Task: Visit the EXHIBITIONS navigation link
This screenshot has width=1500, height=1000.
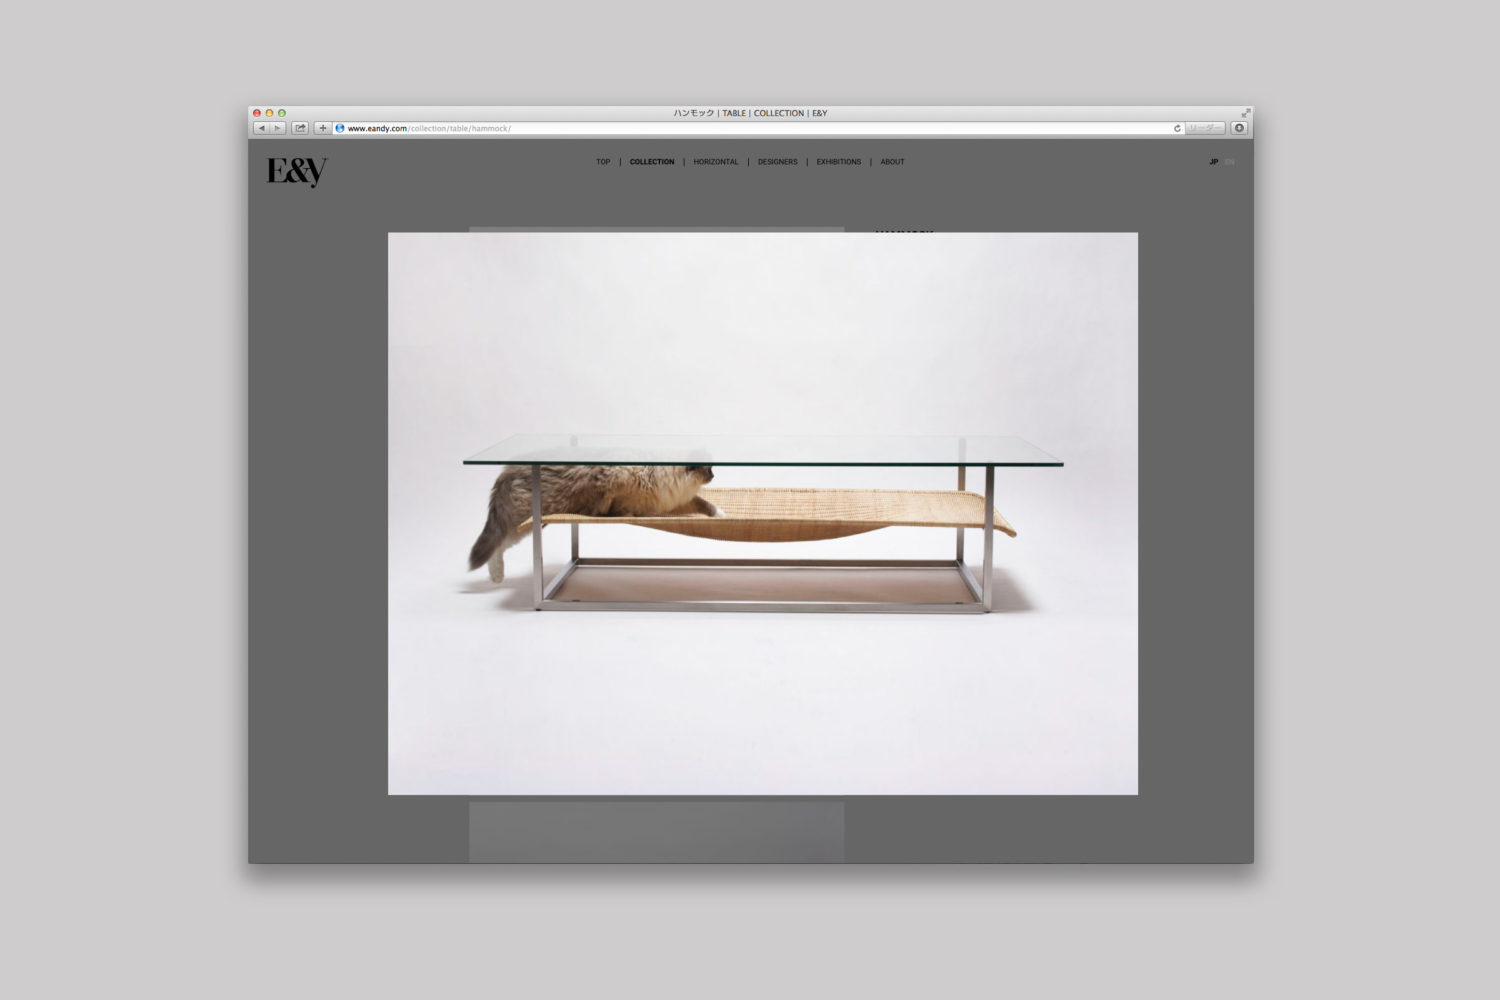Action: point(838,162)
